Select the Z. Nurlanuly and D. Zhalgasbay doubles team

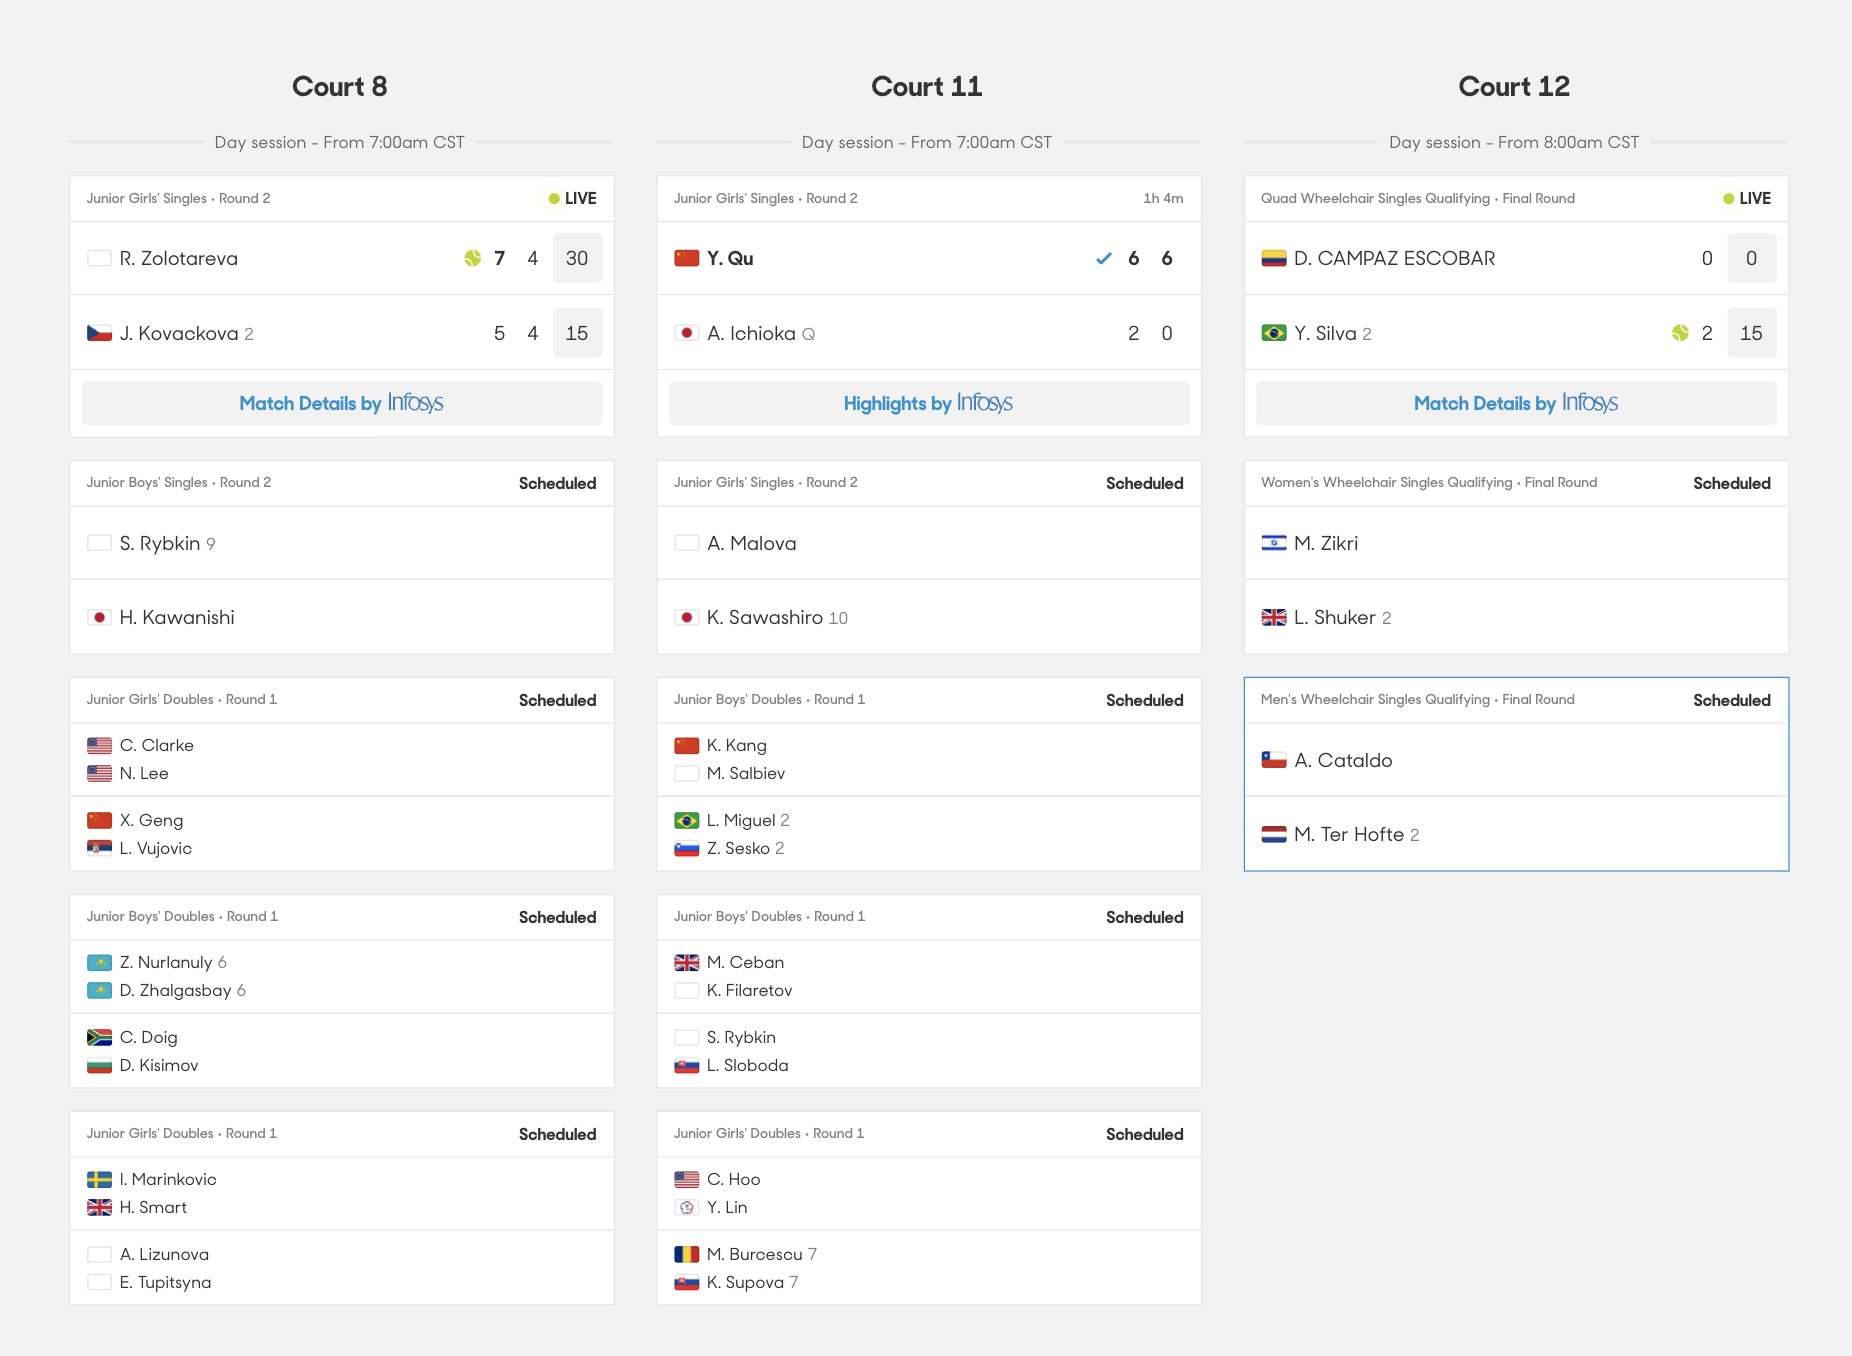pos(182,976)
